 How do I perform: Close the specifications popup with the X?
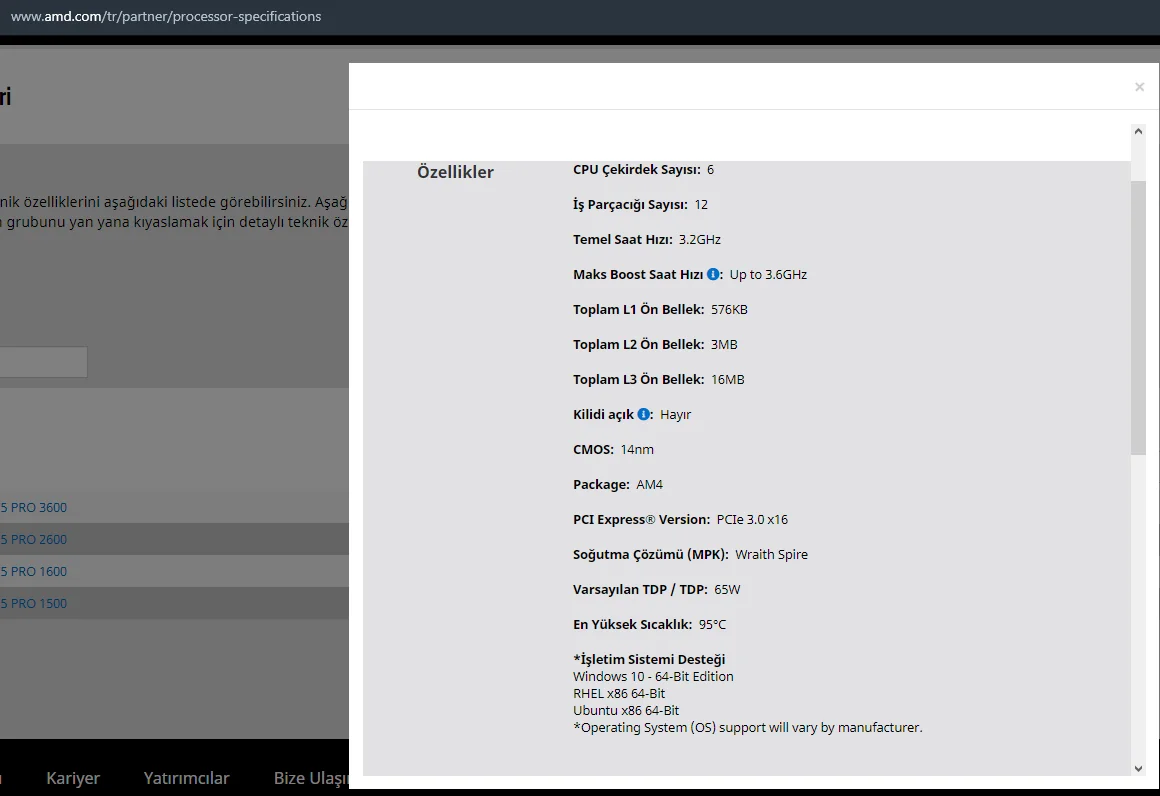pyautogui.click(x=1139, y=87)
